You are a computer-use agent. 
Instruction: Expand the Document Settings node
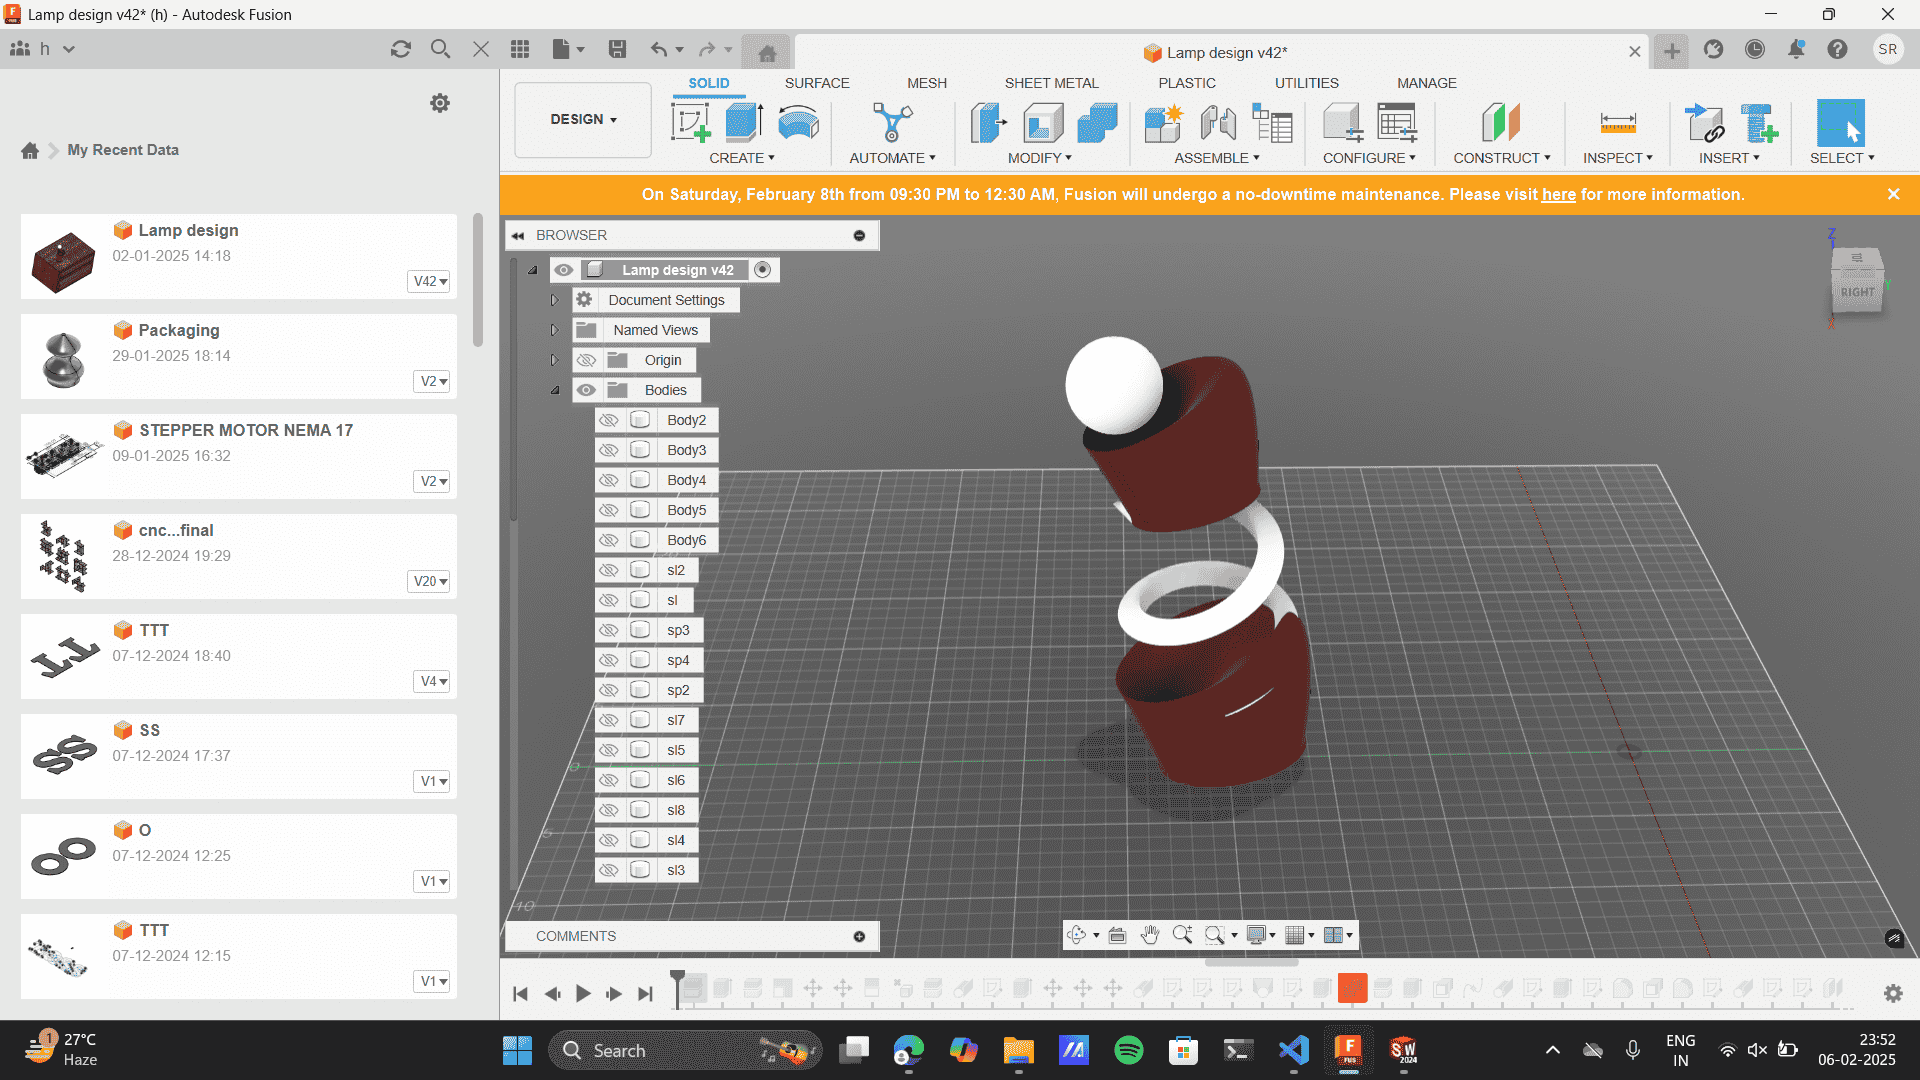click(555, 300)
